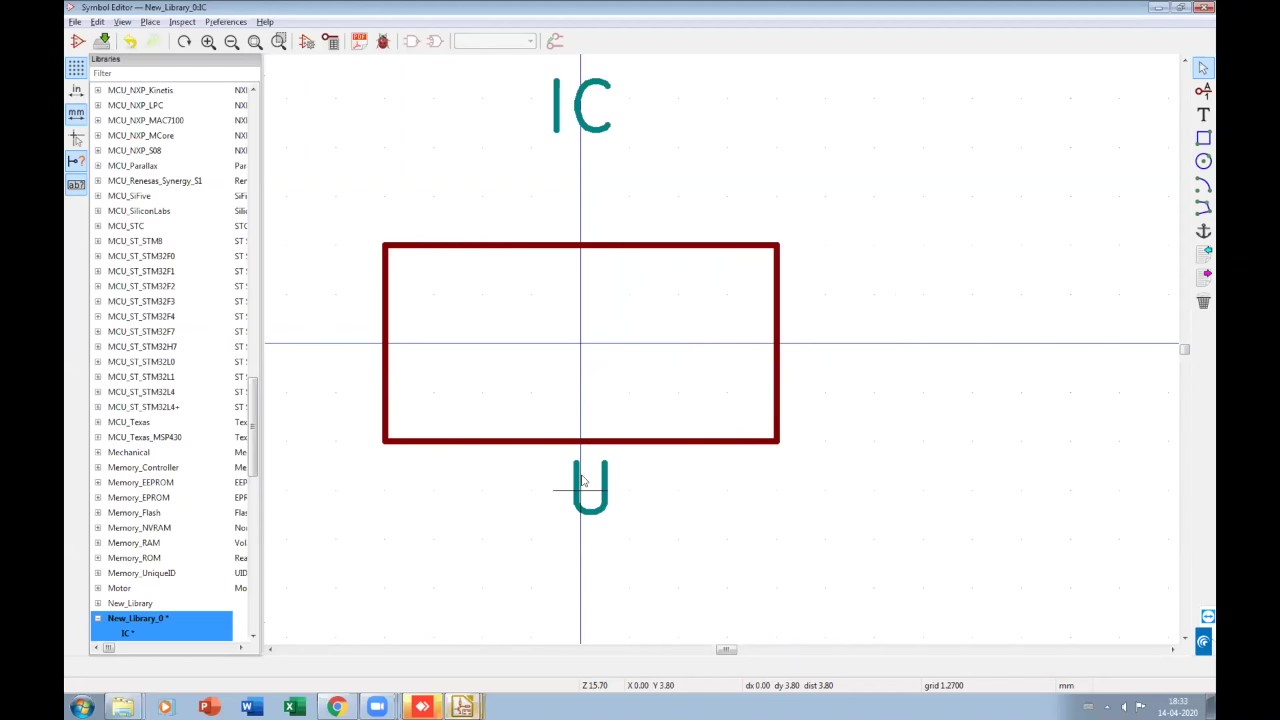This screenshot has height=720, width=1280.
Task: Expand the Memory_Flash library
Action: click(x=98, y=512)
